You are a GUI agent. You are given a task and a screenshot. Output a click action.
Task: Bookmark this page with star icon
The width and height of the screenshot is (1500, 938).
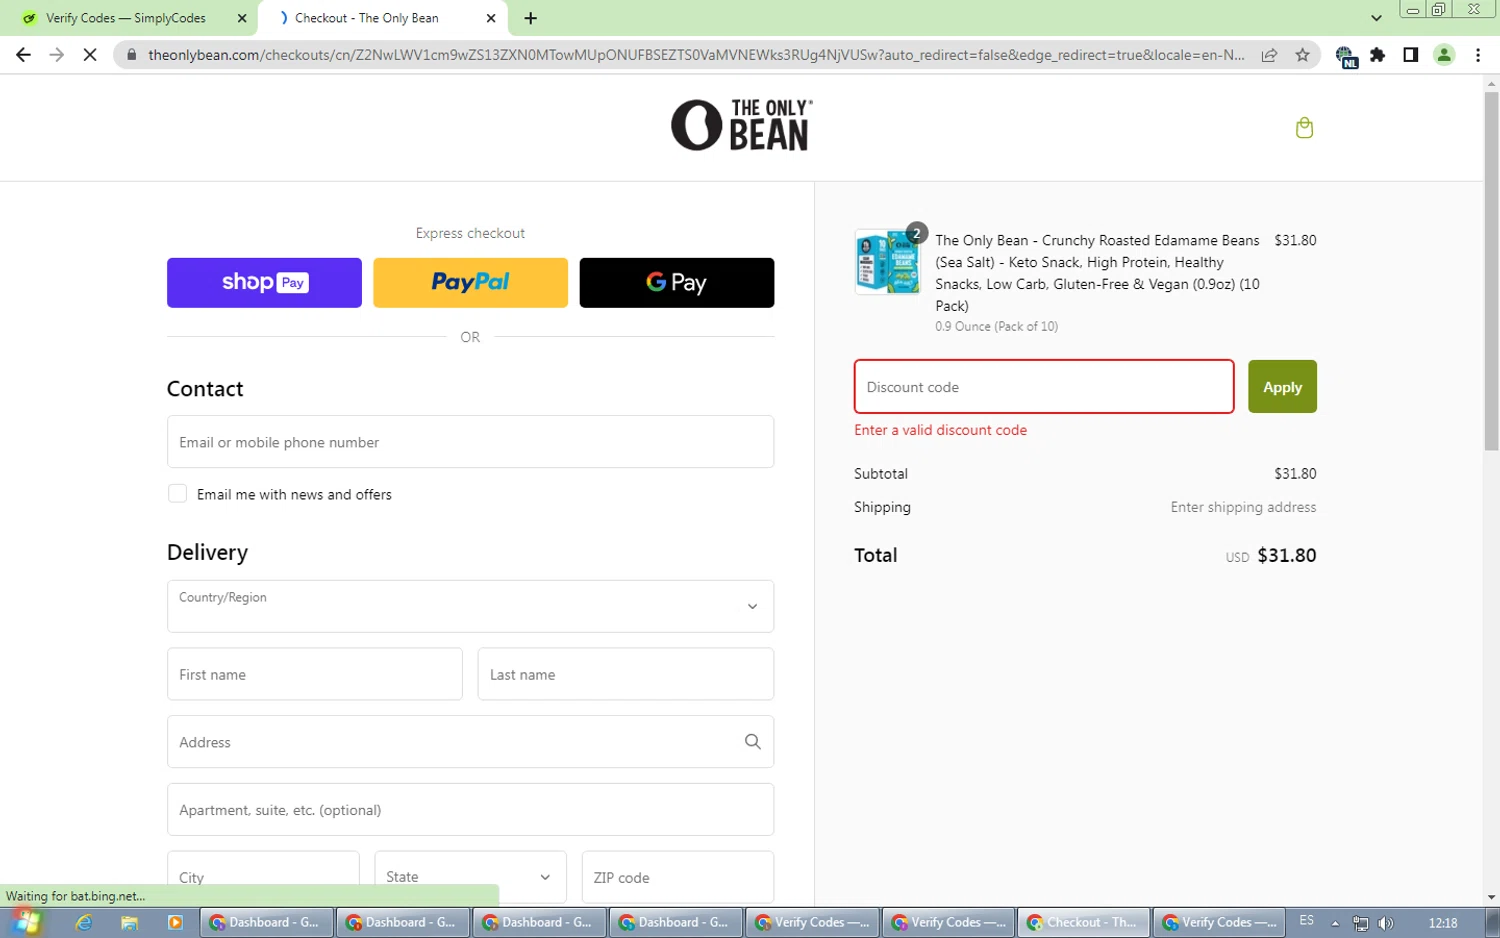click(x=1302, y=55)
